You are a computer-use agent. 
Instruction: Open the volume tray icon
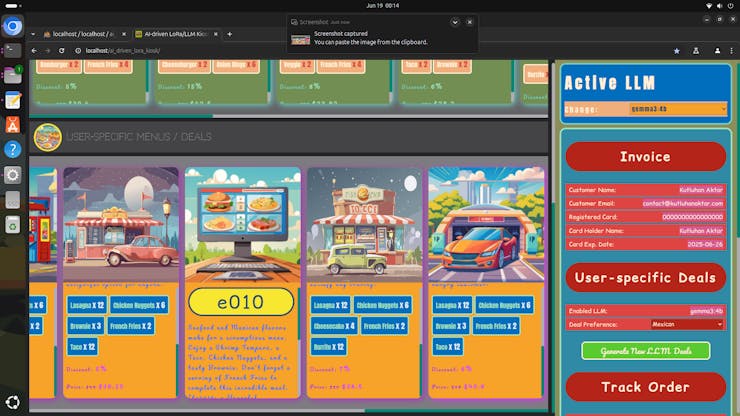[x=720, y=6]
